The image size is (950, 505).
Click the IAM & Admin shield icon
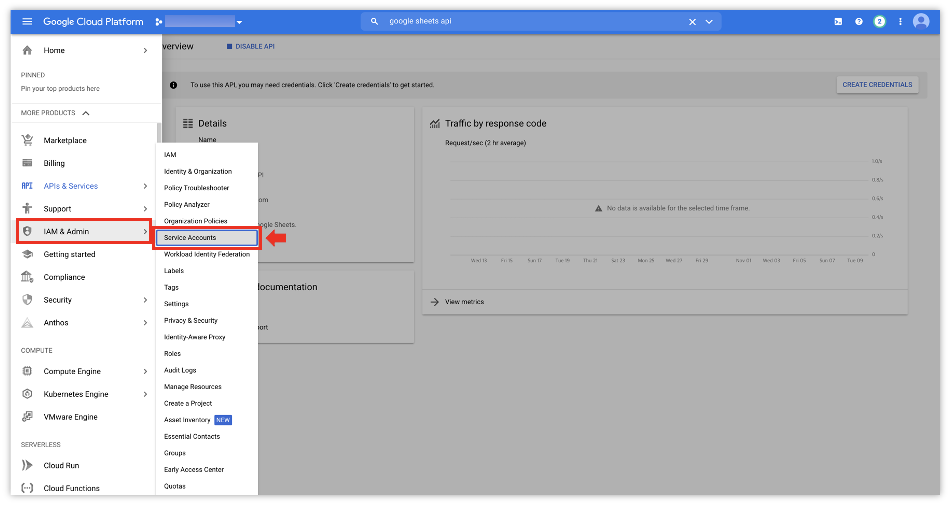coord(27,231)
